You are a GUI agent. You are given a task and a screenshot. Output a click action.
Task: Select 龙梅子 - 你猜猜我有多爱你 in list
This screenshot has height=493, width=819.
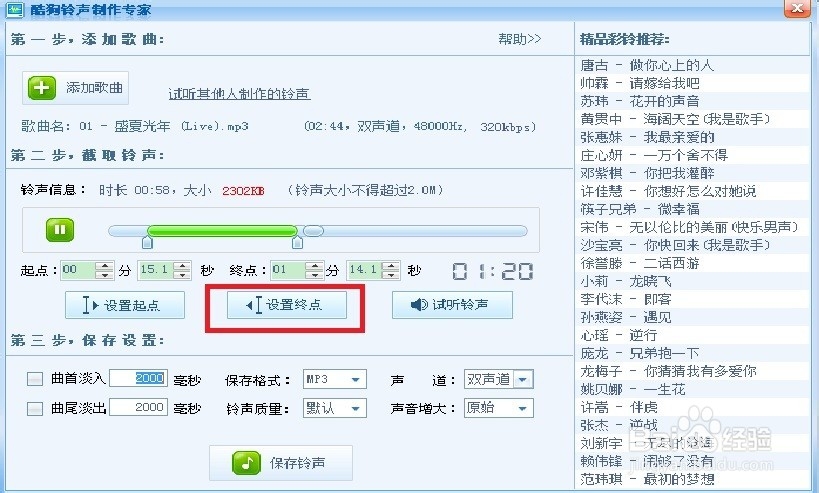tap(694, 371)
